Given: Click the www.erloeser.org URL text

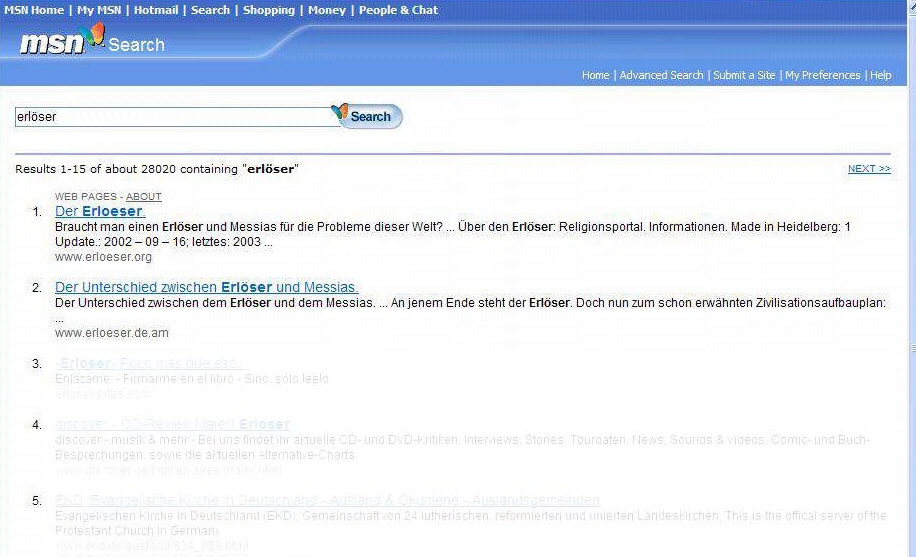Looking at the screenshot, I should pyautogui.click(x=103, y=257).
